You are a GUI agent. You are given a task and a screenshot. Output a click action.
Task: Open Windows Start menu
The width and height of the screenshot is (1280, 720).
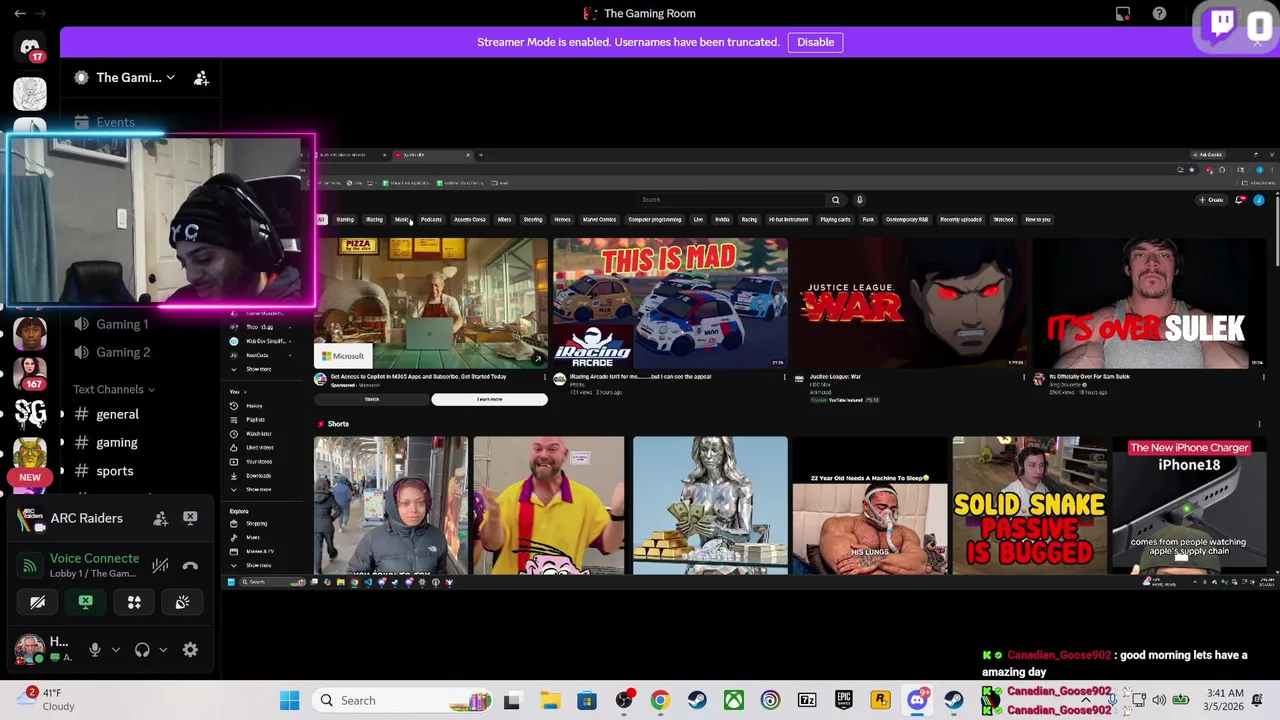tap(289, 701)
